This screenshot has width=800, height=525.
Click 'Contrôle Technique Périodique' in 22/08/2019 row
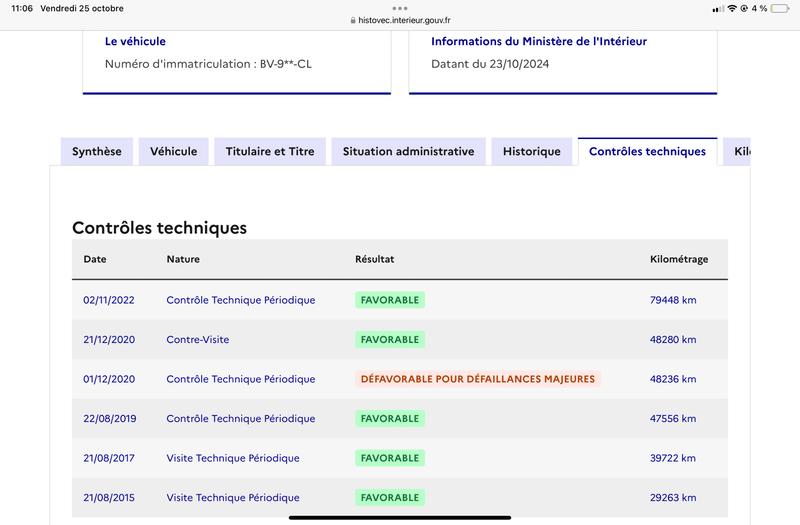(241, 418)
